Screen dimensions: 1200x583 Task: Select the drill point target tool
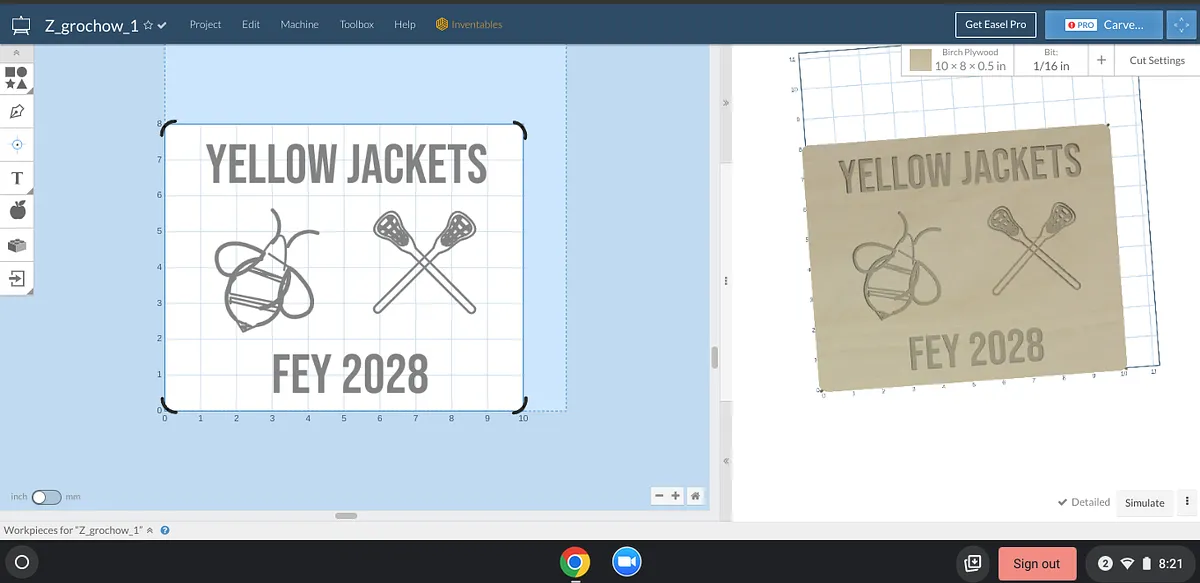point(16,145)
